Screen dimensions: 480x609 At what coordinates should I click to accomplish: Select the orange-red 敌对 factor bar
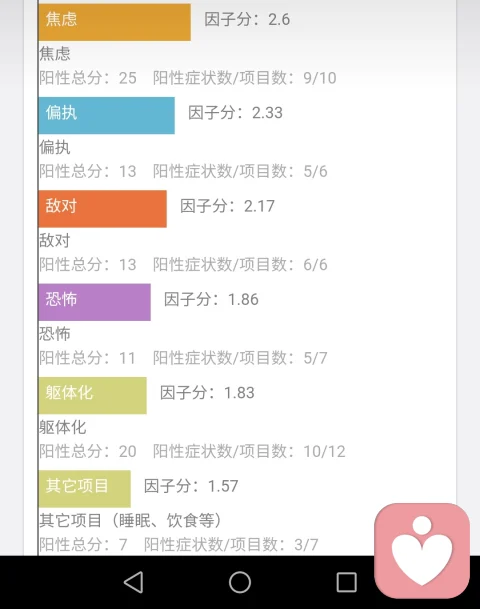[103, 209]
